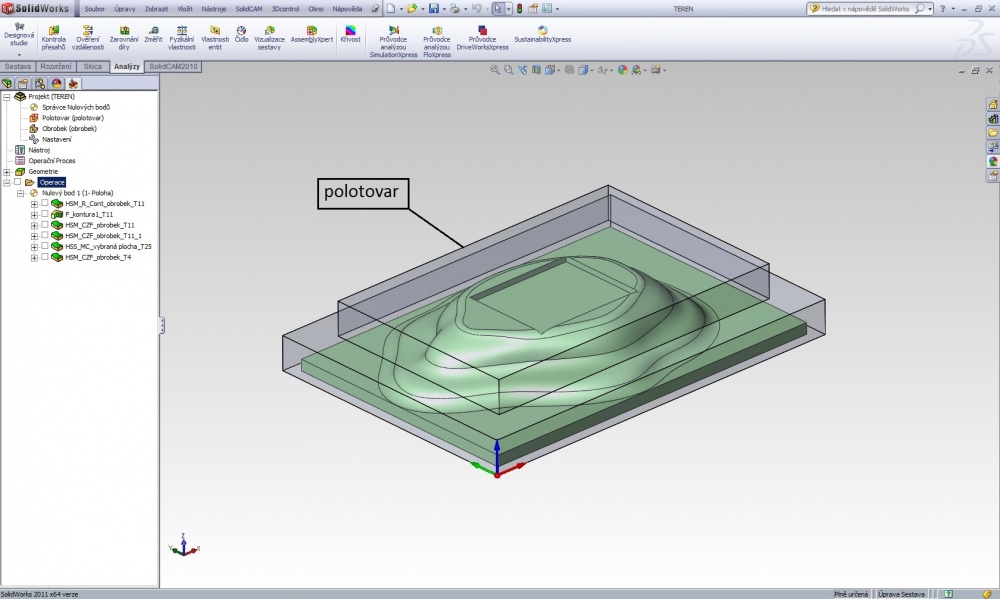Switch to the Skica tab
1000x599 pixels.
92,66
